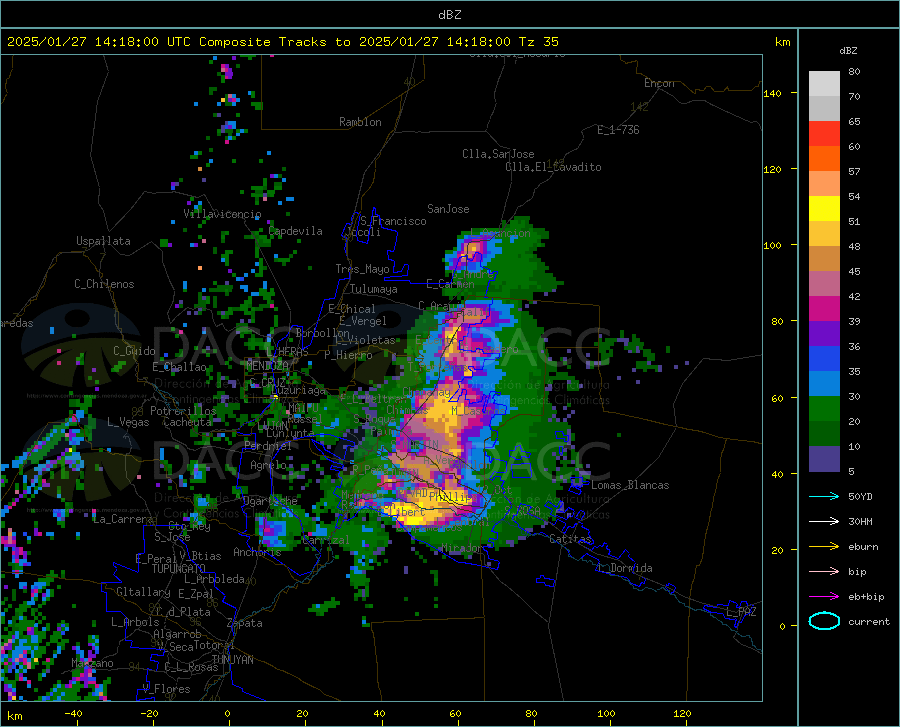Screen dimensions: 900x727
Task: Click the L_Vegas place label
Action: (128, 422)
